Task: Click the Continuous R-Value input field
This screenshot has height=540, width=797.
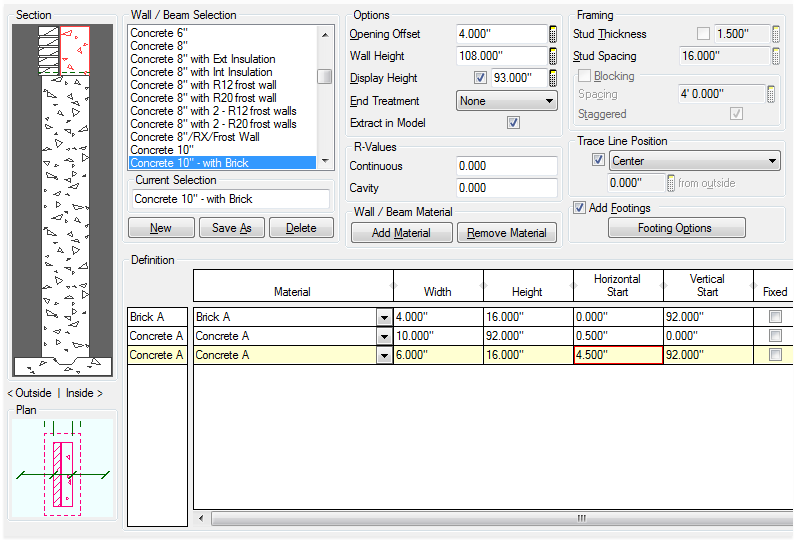Action: (507, 166)
